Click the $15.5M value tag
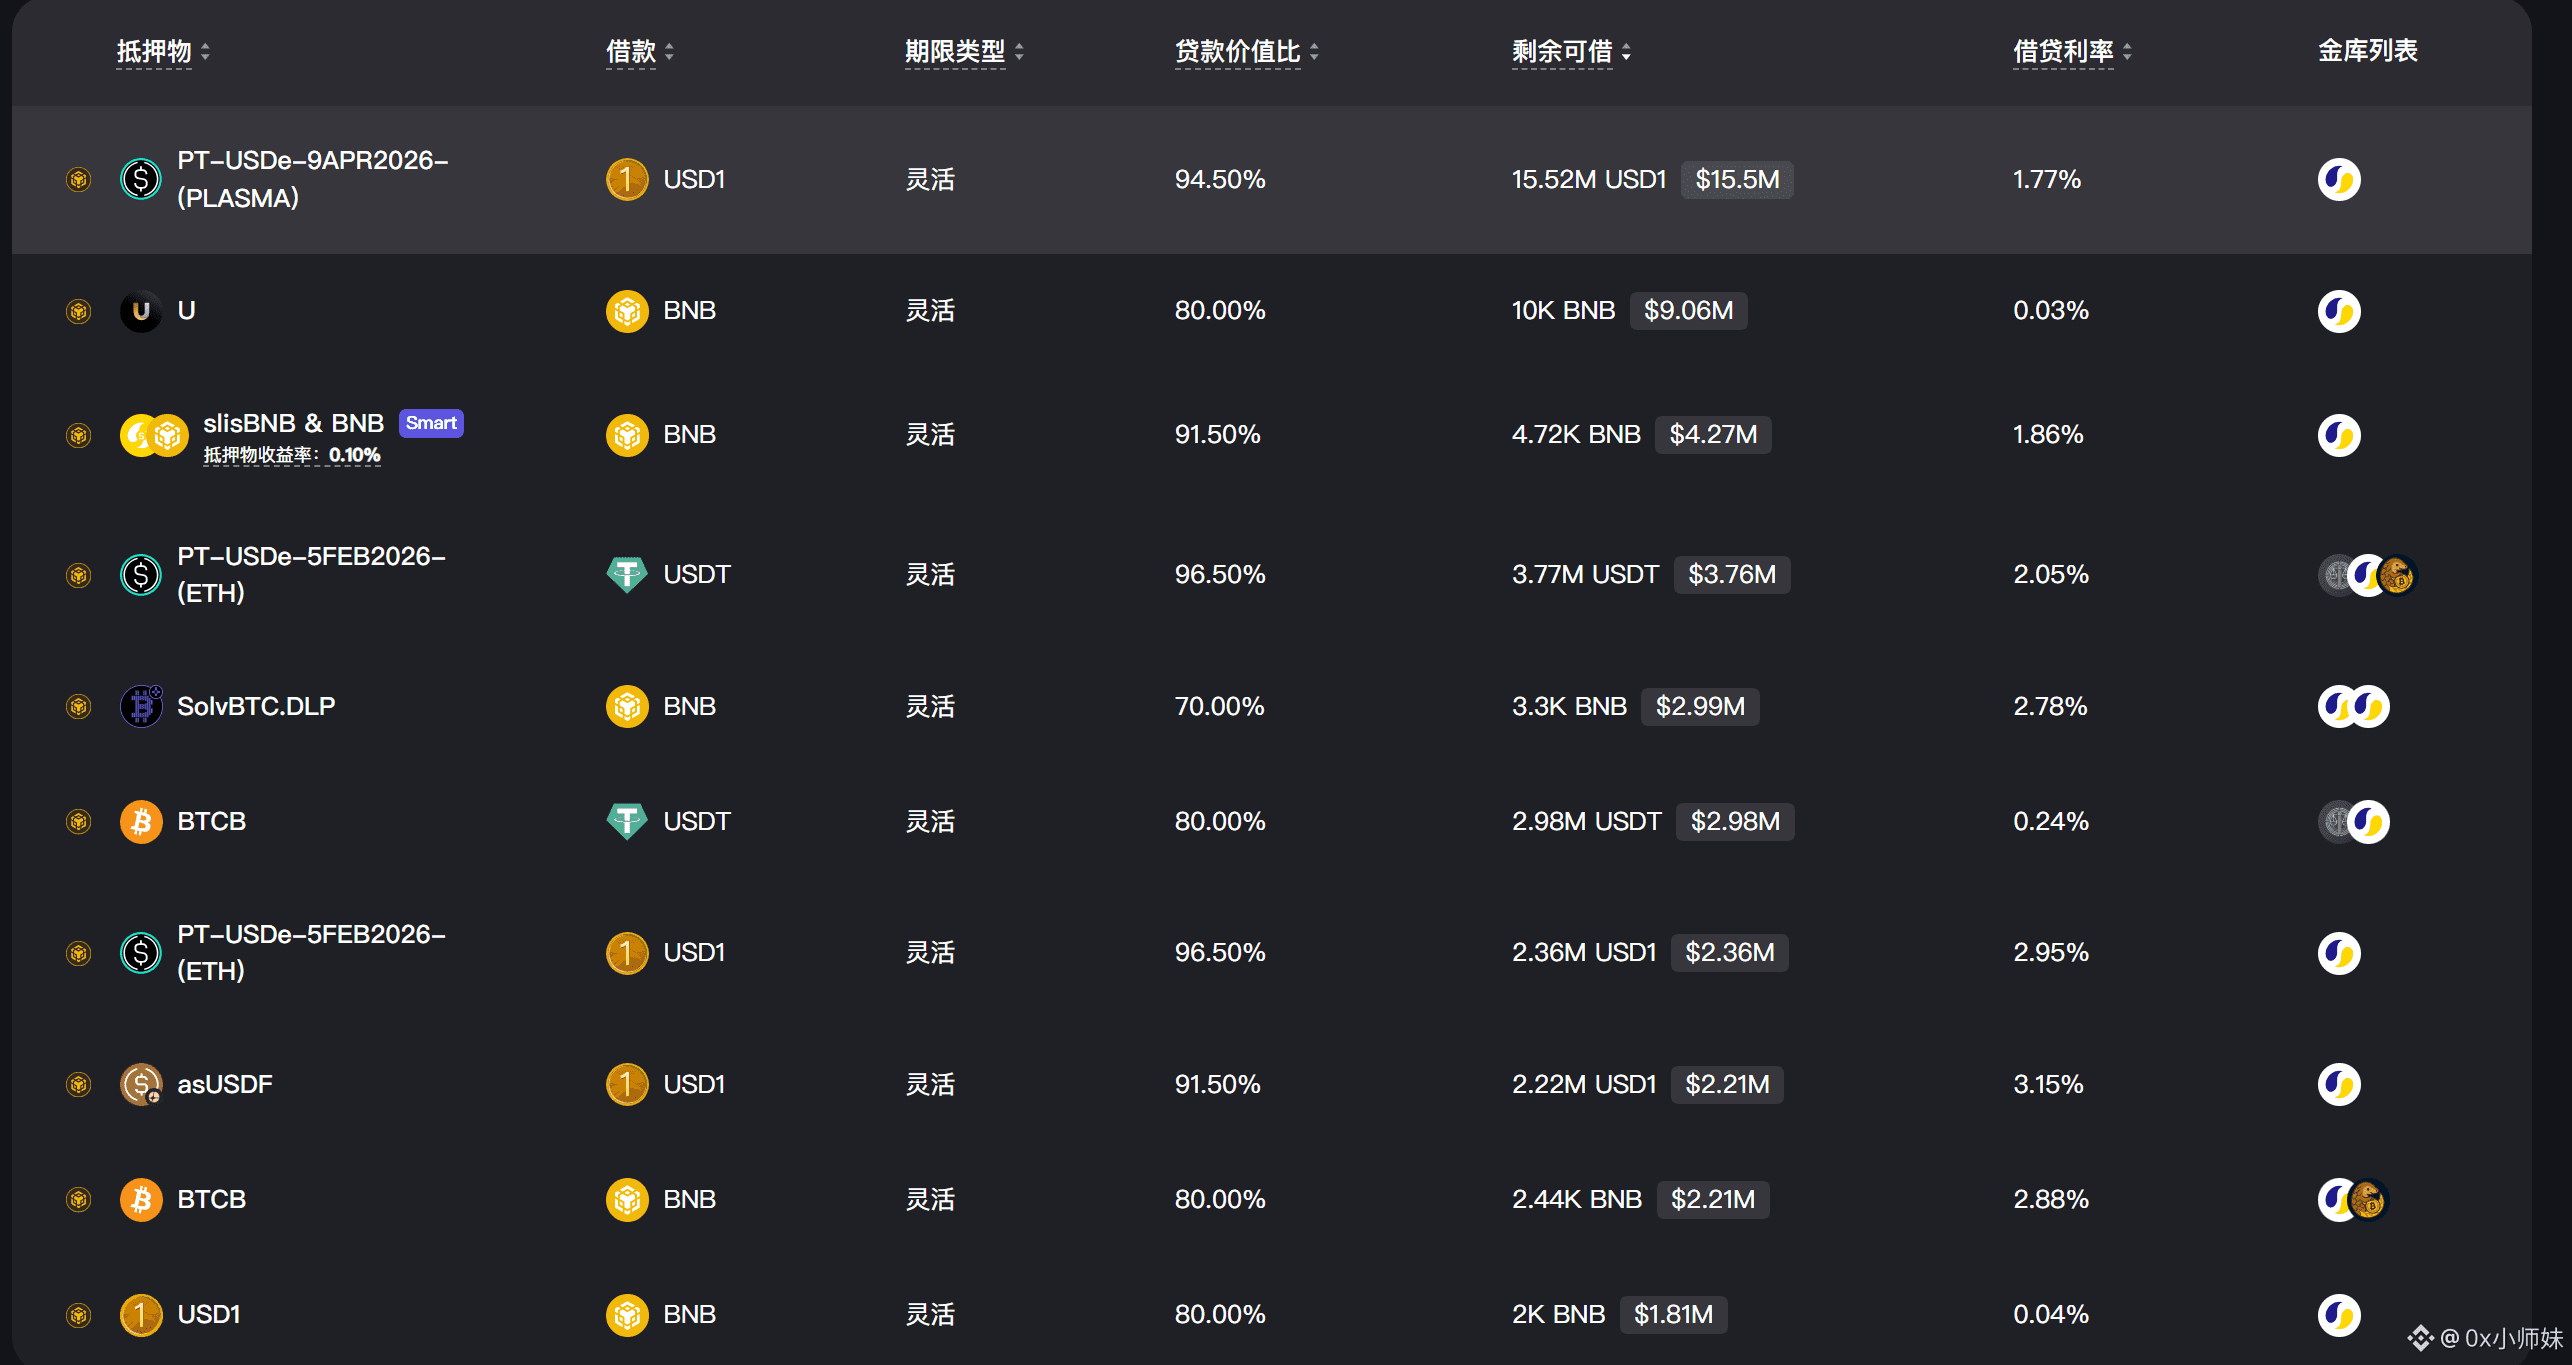The width and height of the screenshot is (2572, 1365). click(1737, 179)
